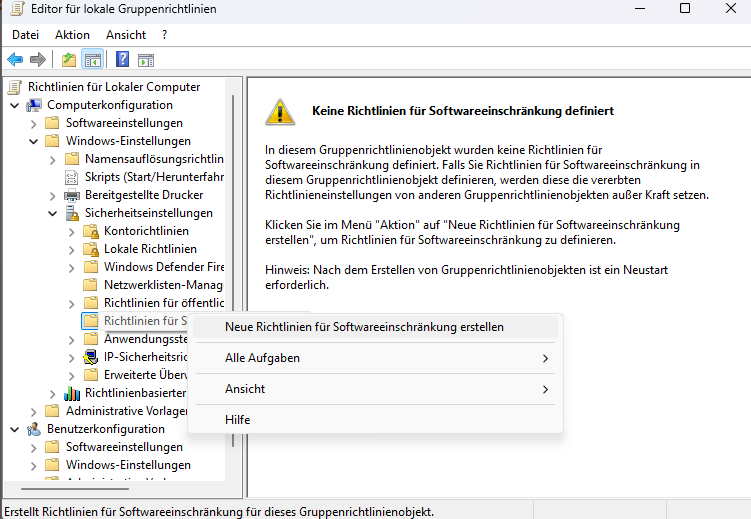751x519 pixels.
Task: Open the Ansicht context menu submenu
Action: tap(245, 389)
